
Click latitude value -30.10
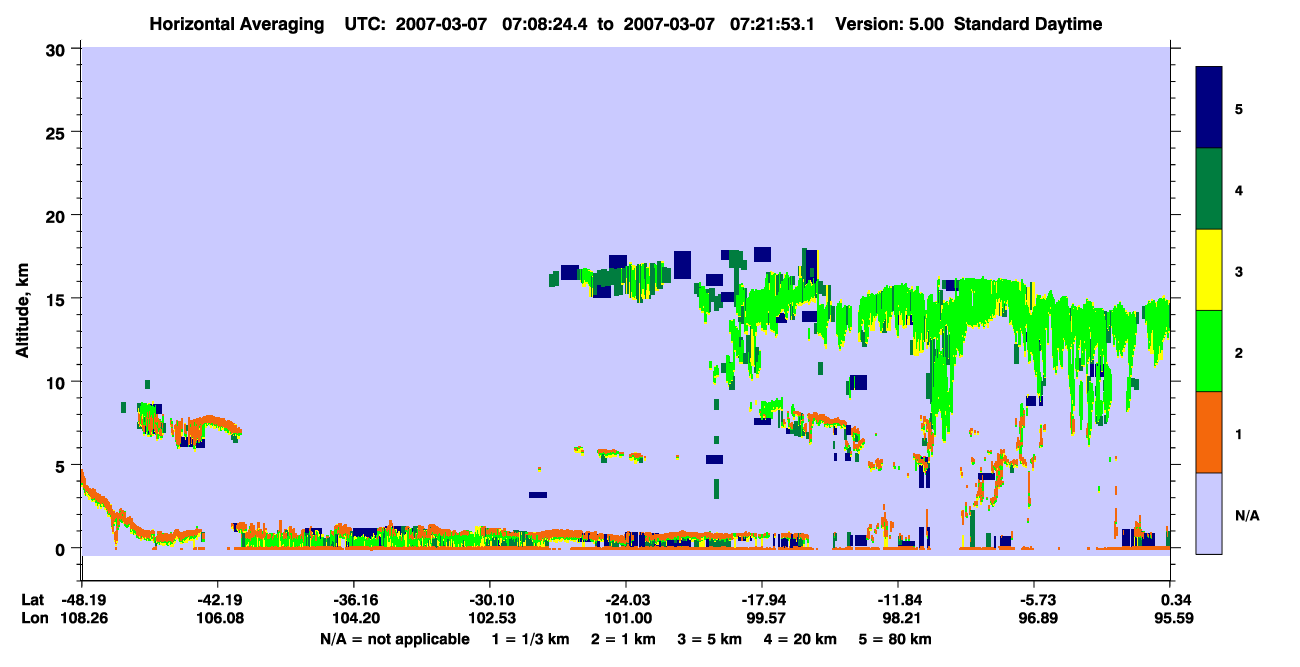tap(489, 600)
